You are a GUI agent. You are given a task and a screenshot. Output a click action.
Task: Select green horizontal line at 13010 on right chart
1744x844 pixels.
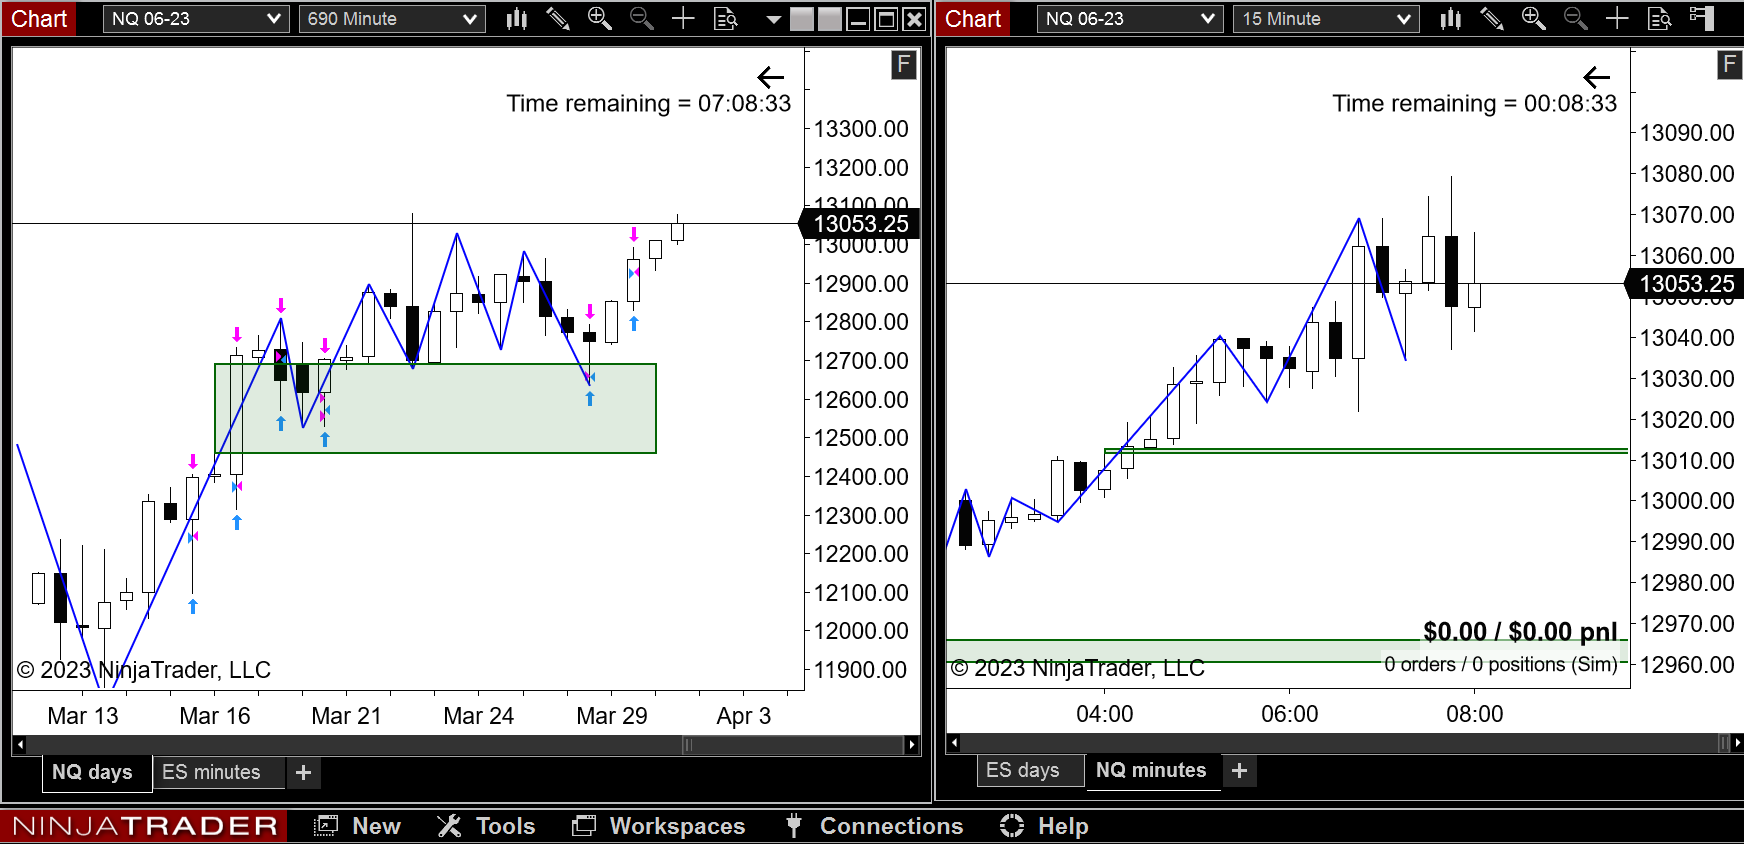pos(1366,451)
